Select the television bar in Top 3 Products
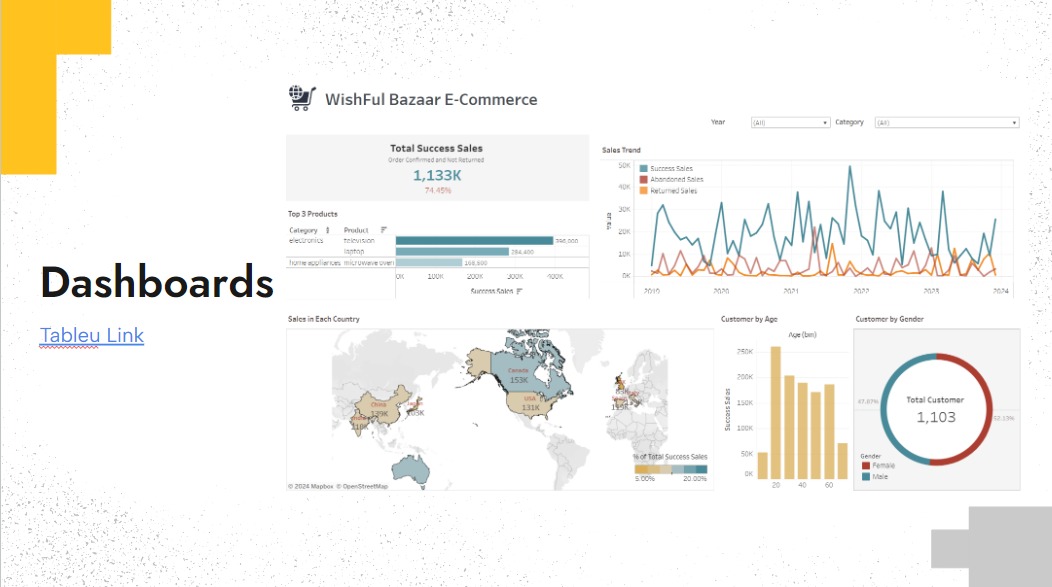The width and height of the screenshot is (1052, 587). [474, 241]
